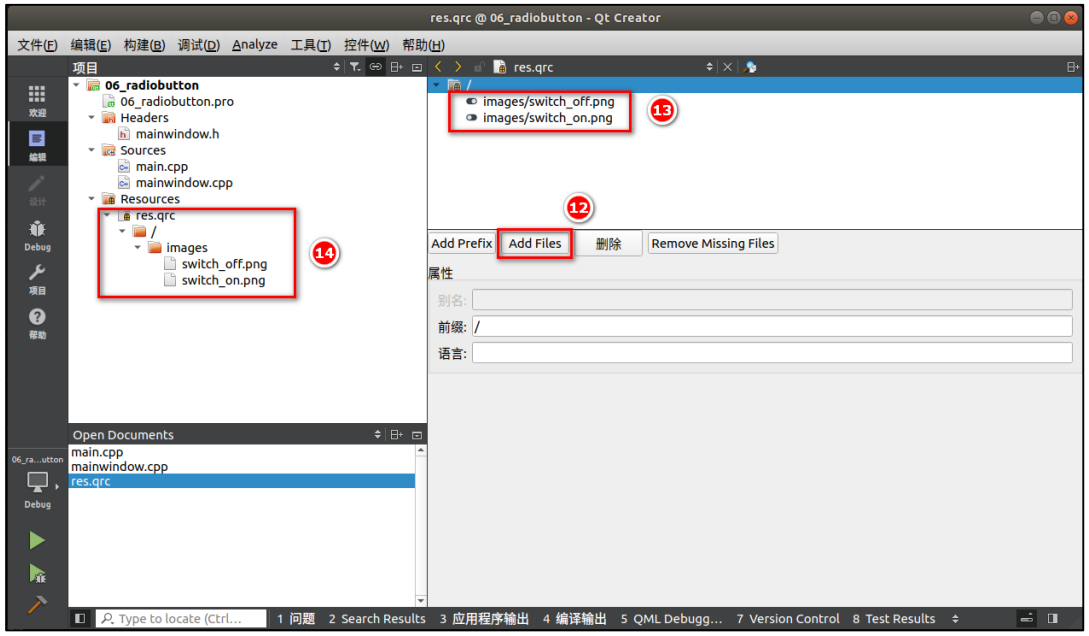Split the Open Documents panel

pos(396,435)
